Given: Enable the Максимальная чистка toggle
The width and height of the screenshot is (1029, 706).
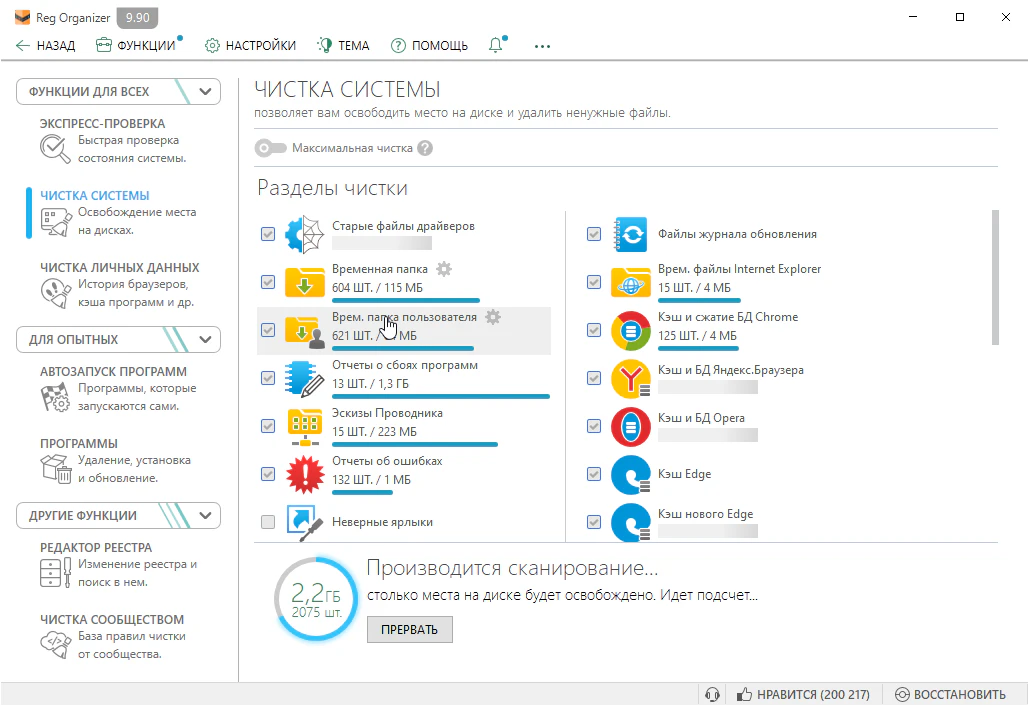Looking at the screenshot, I should (x=270, y=148).
